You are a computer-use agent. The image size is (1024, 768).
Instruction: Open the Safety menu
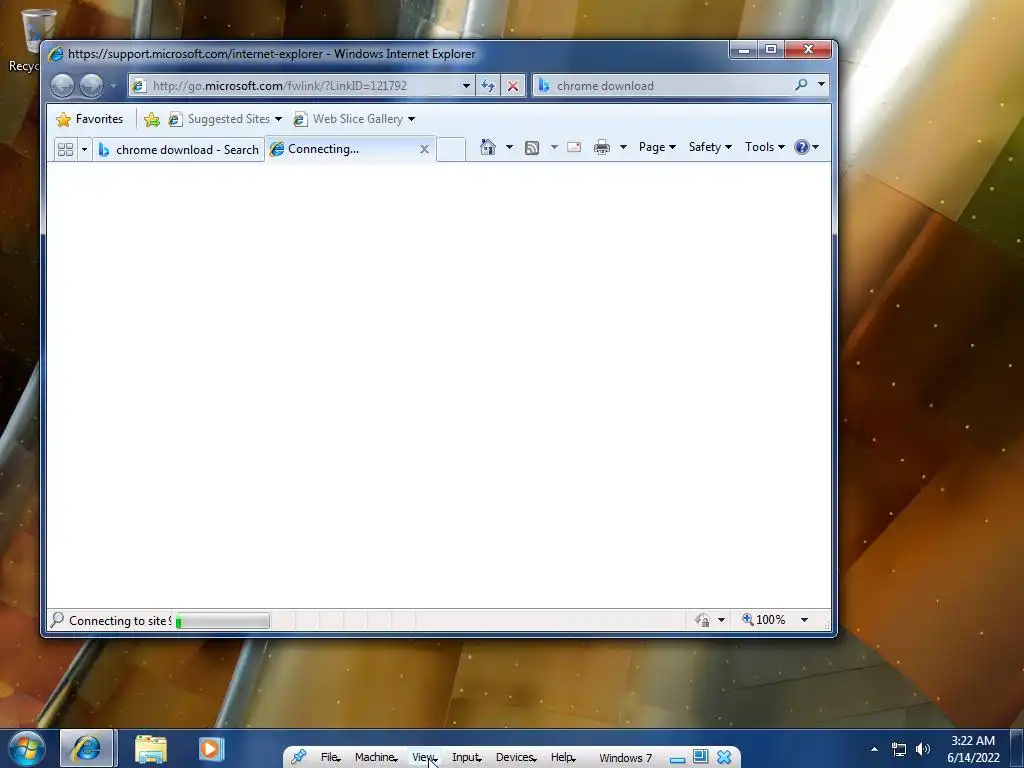(710, 147)
